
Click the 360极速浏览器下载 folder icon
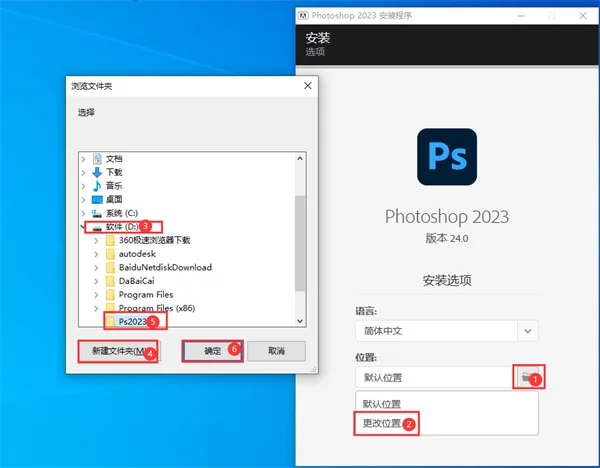[x=110, y=240]
